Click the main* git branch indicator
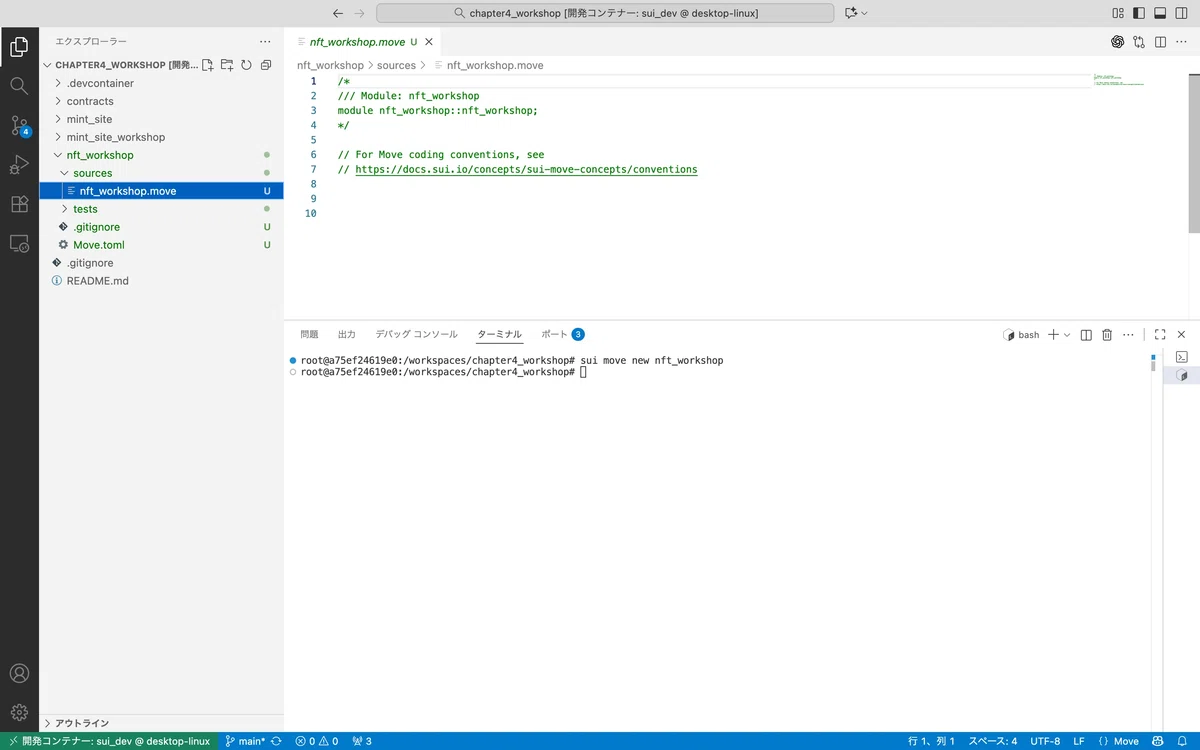This screenshot has height=750, width=1200. (245, 741)
